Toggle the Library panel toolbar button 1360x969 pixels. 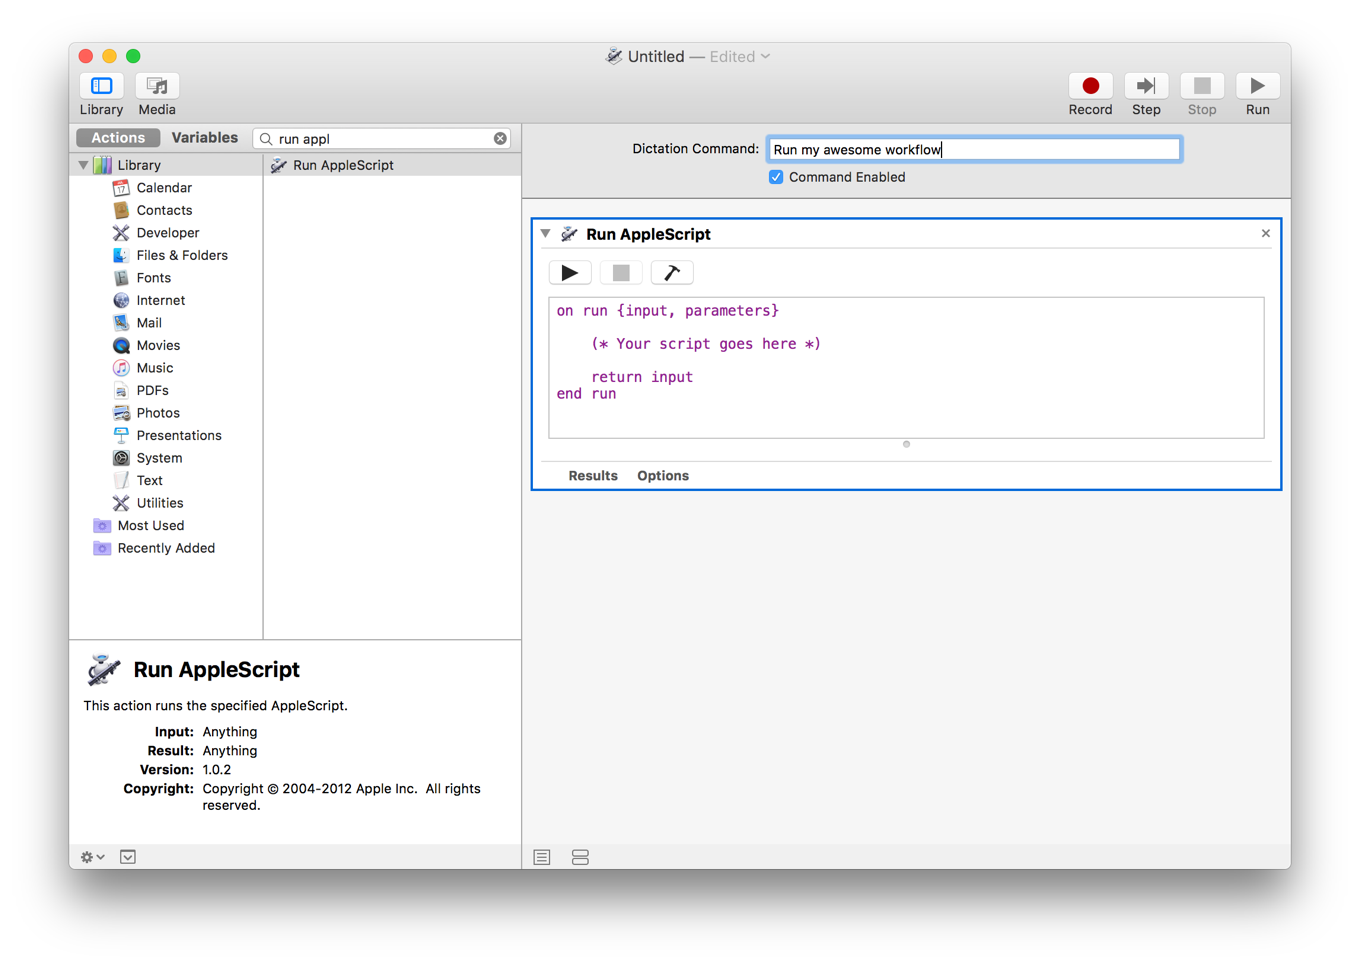(x=101, y=86)
